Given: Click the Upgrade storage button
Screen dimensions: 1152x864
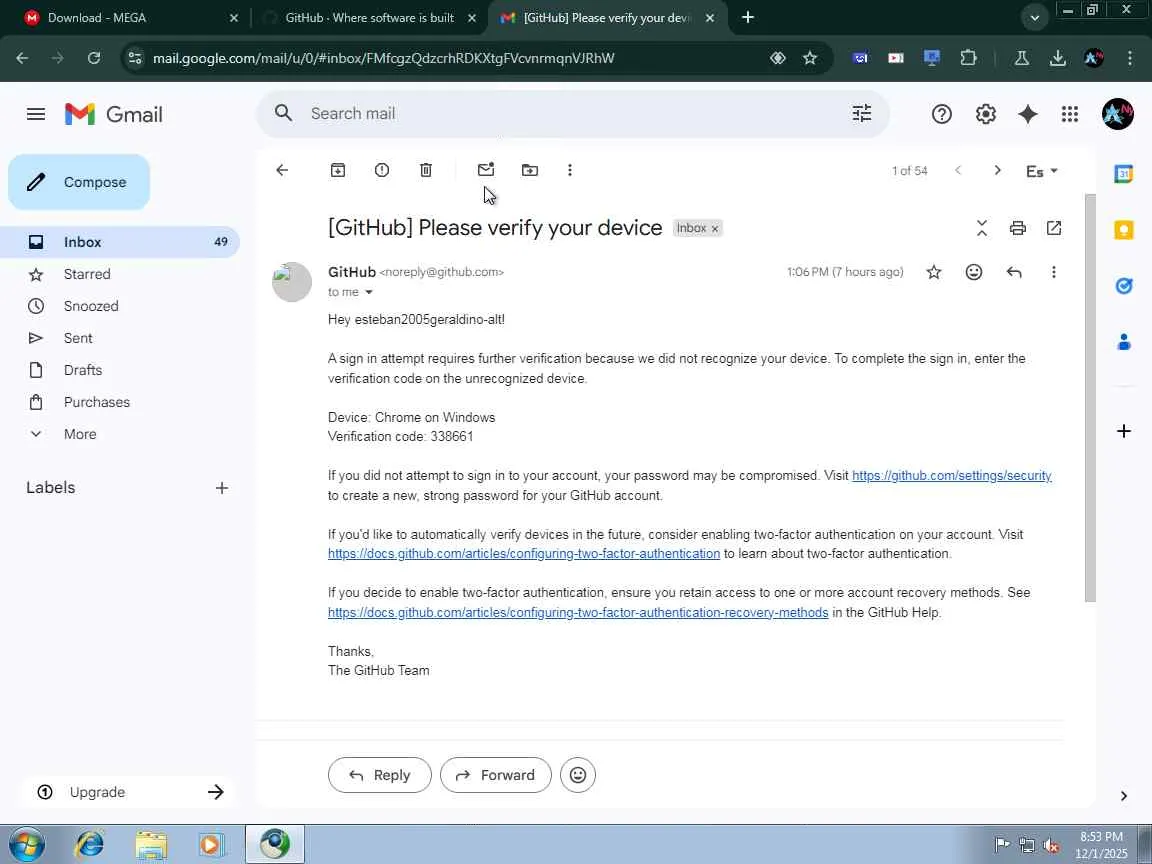Looking at the screenshot, I should [x=129, y=792].
